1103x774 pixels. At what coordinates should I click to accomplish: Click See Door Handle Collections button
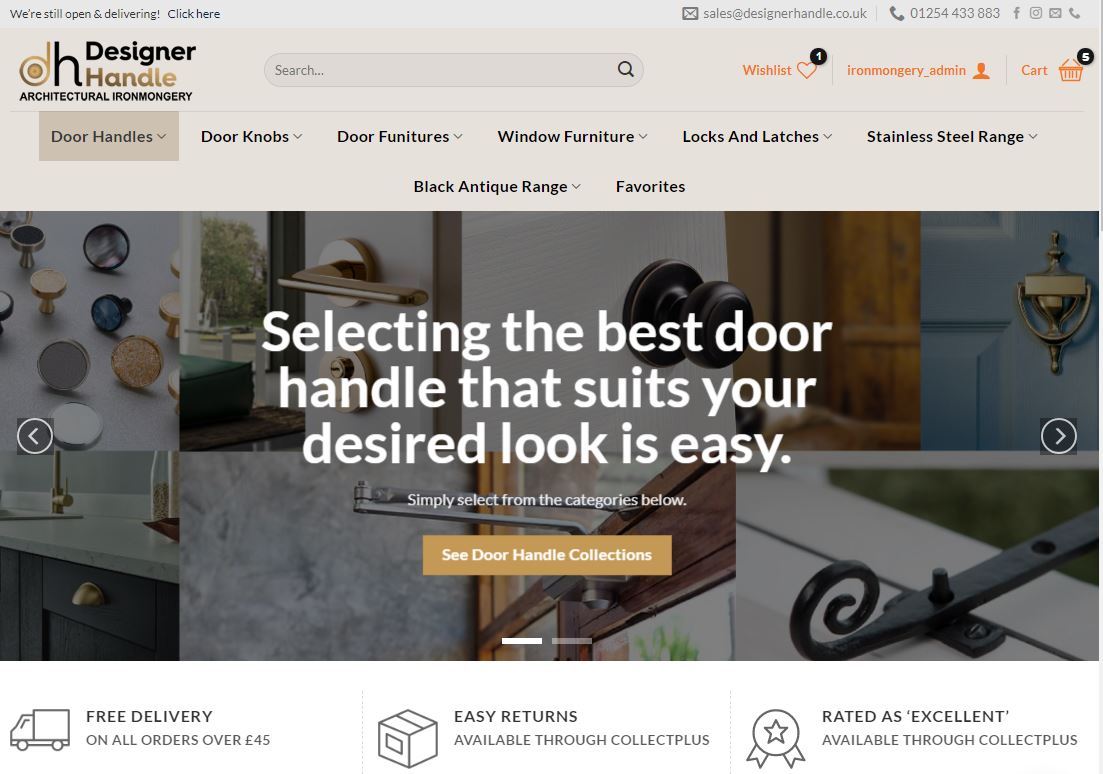(547, 554)
